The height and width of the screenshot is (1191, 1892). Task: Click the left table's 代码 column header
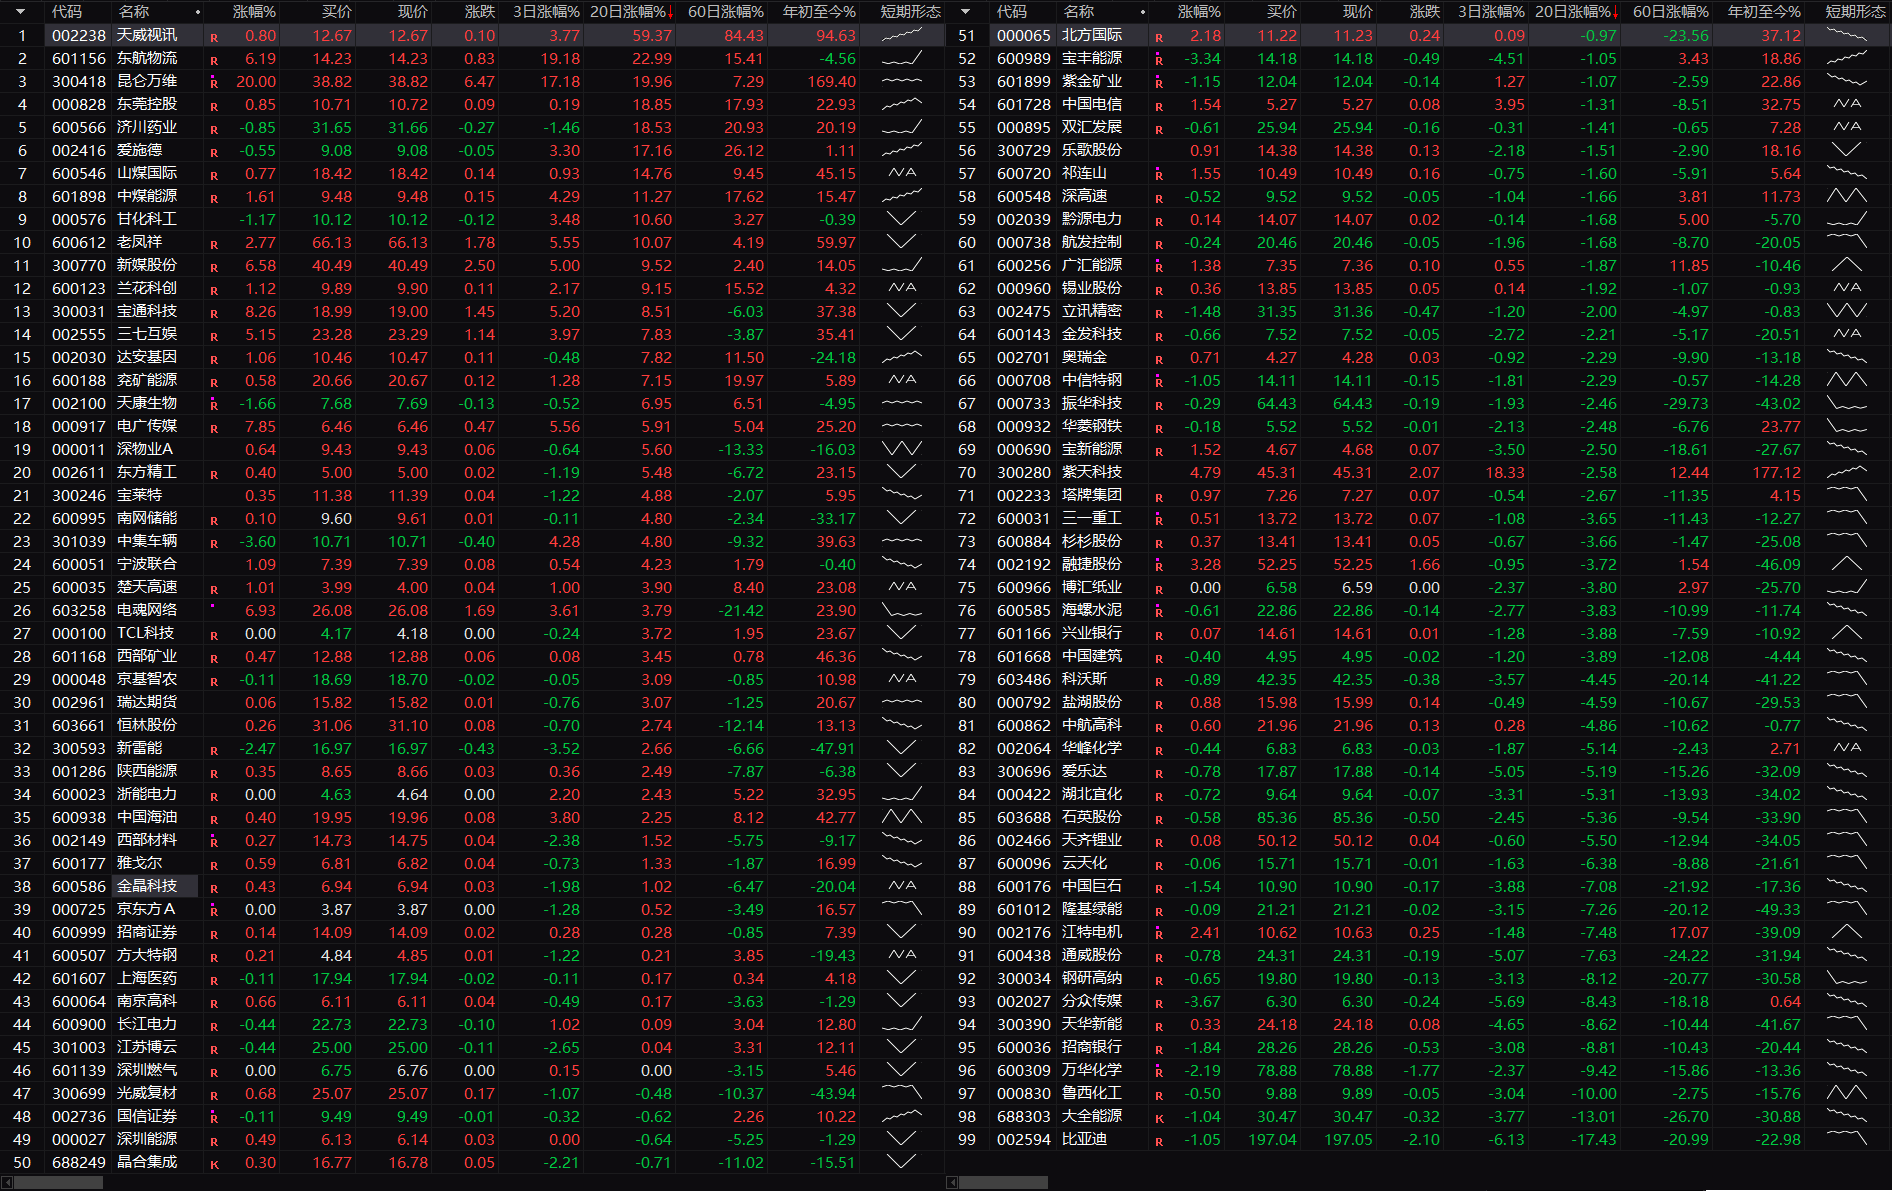click(x=67, y=12)
